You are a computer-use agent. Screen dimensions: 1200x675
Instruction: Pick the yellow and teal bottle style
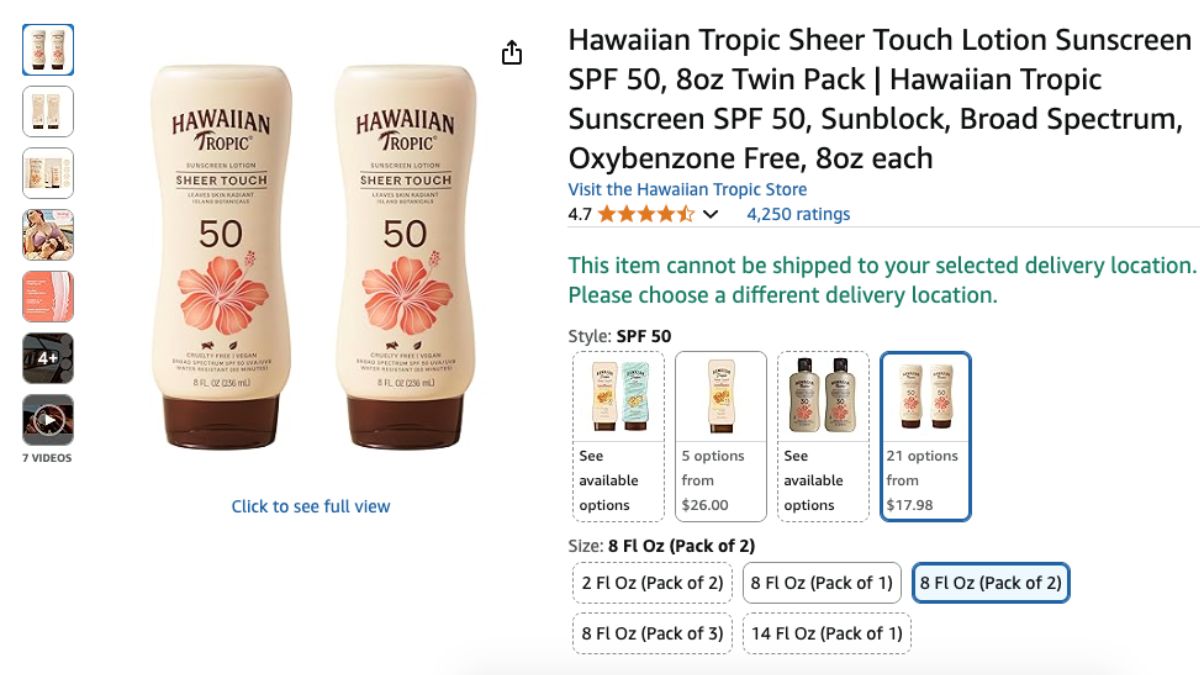pyautogui.click(x=619, y=436)
